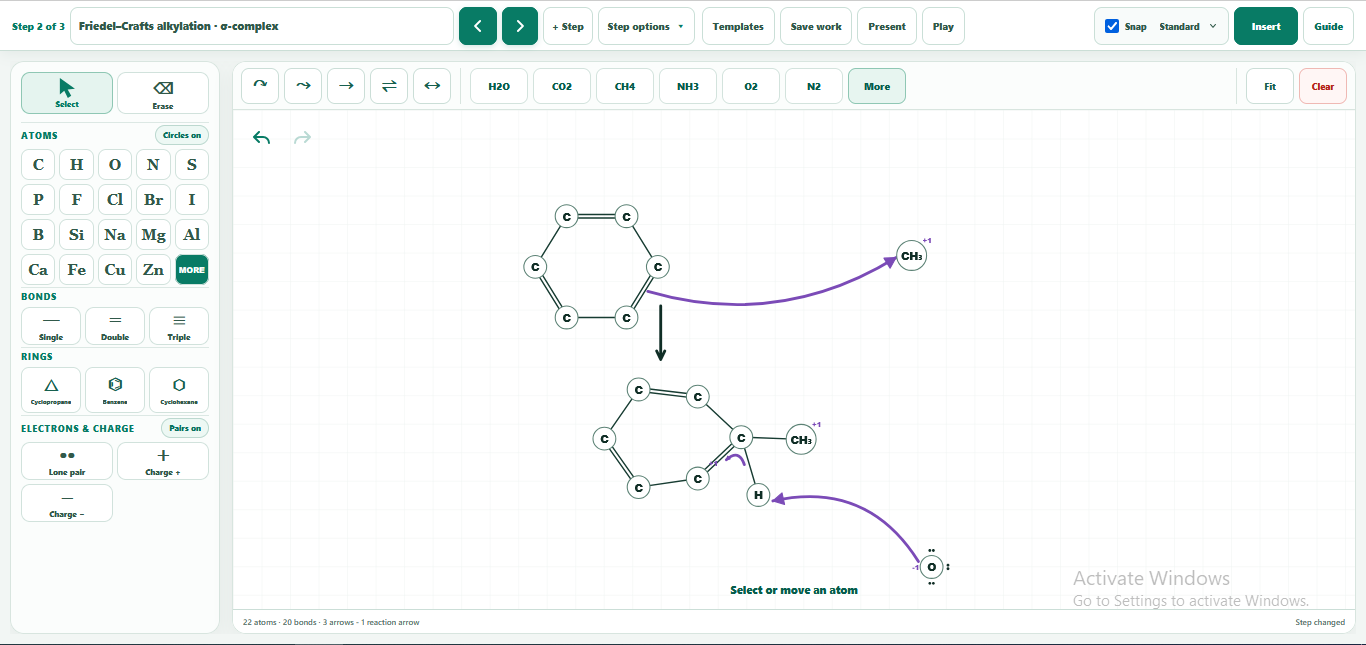Pick the Chlorine (Cl) atom button
Screen dimensions: 1366x645
point(115,200)
